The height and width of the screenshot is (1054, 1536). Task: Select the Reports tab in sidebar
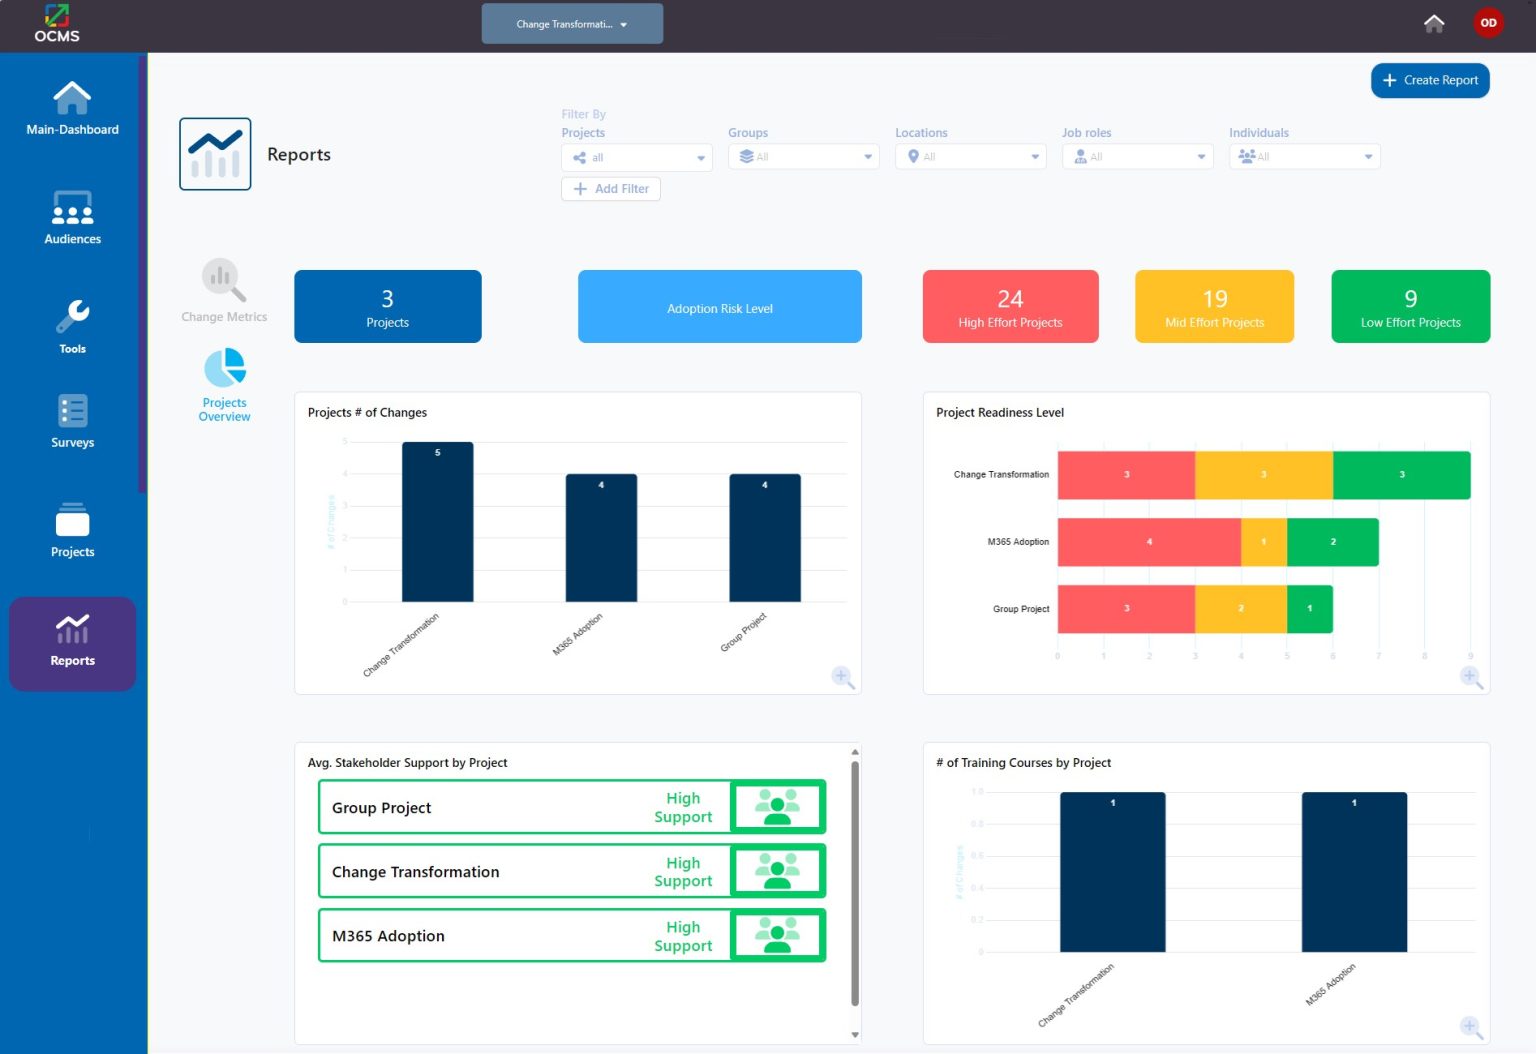(x=71, y=643)
